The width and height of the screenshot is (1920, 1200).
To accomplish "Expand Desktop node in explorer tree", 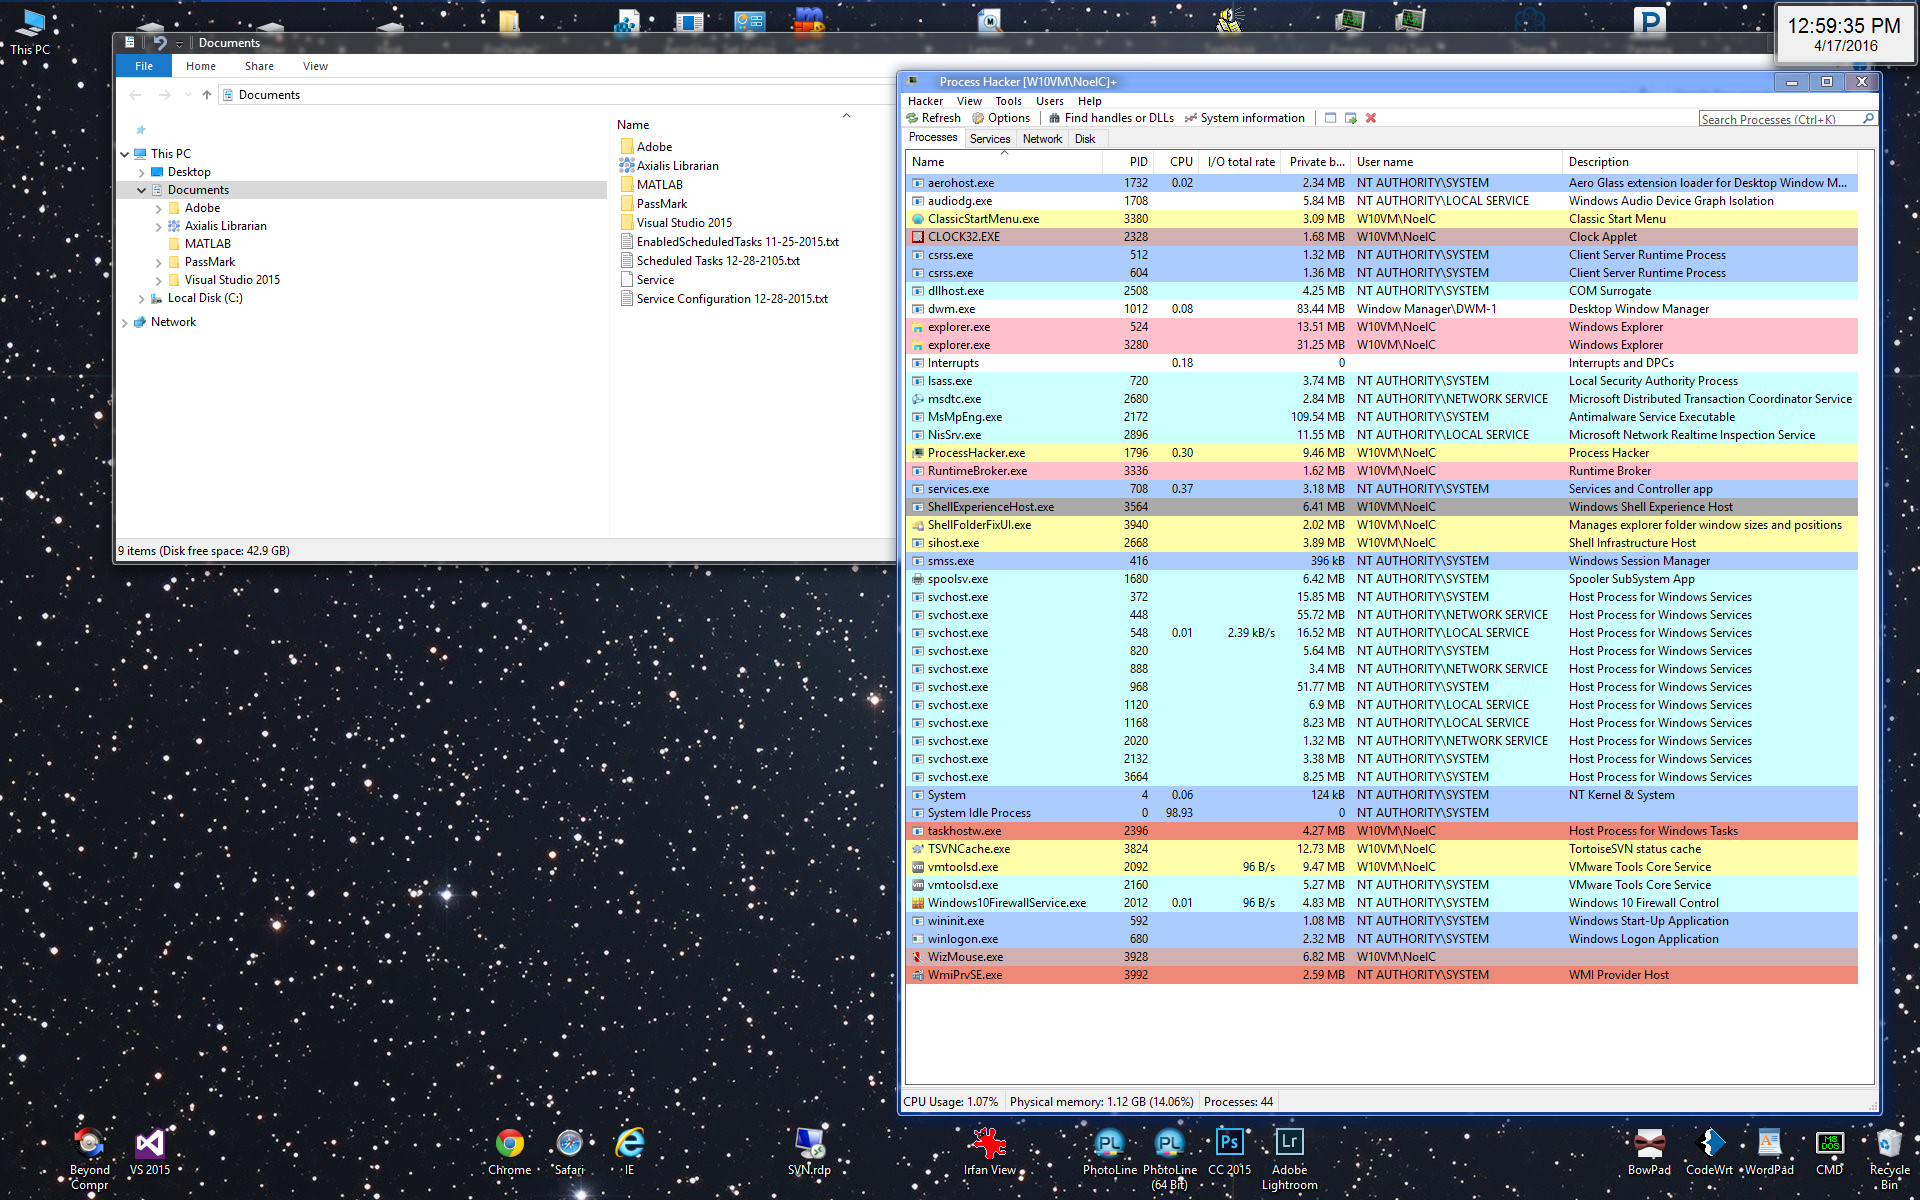I will tap(141, 172).
